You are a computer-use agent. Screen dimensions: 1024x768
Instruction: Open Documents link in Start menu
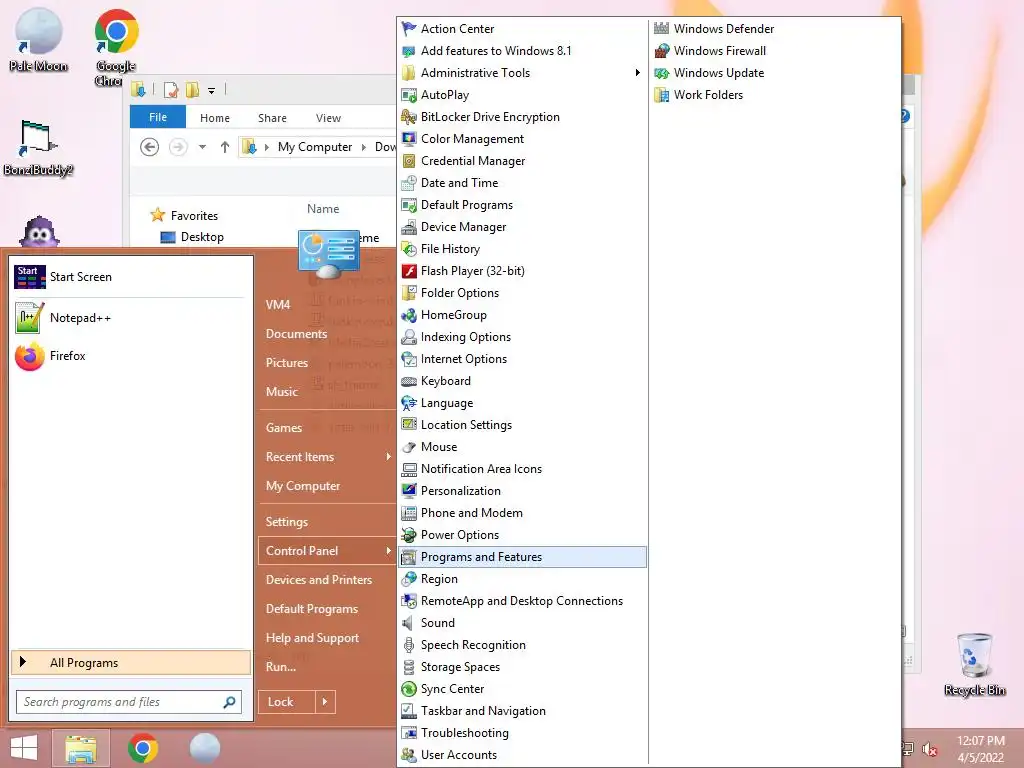296,334
